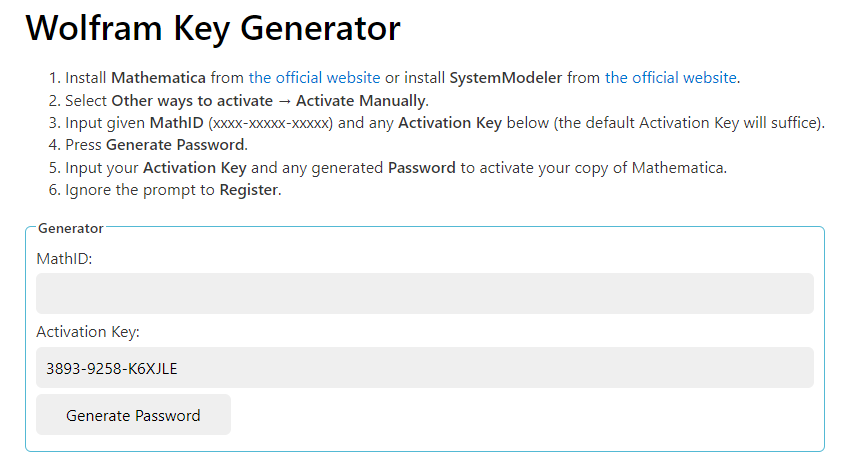The height and width of the screenshot is (475, 857).
Task: Click the Generator fieldset legend
Action: [70, 228]
